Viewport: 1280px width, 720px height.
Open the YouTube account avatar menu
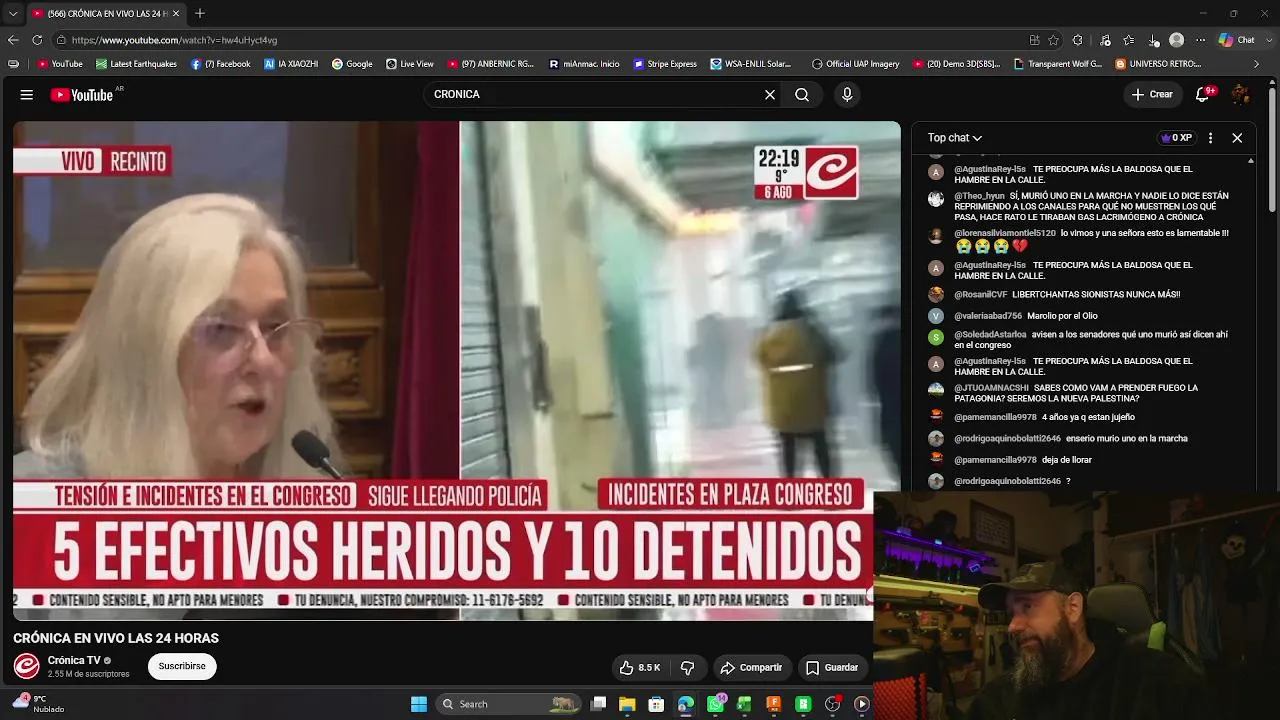coord(1240,95)
